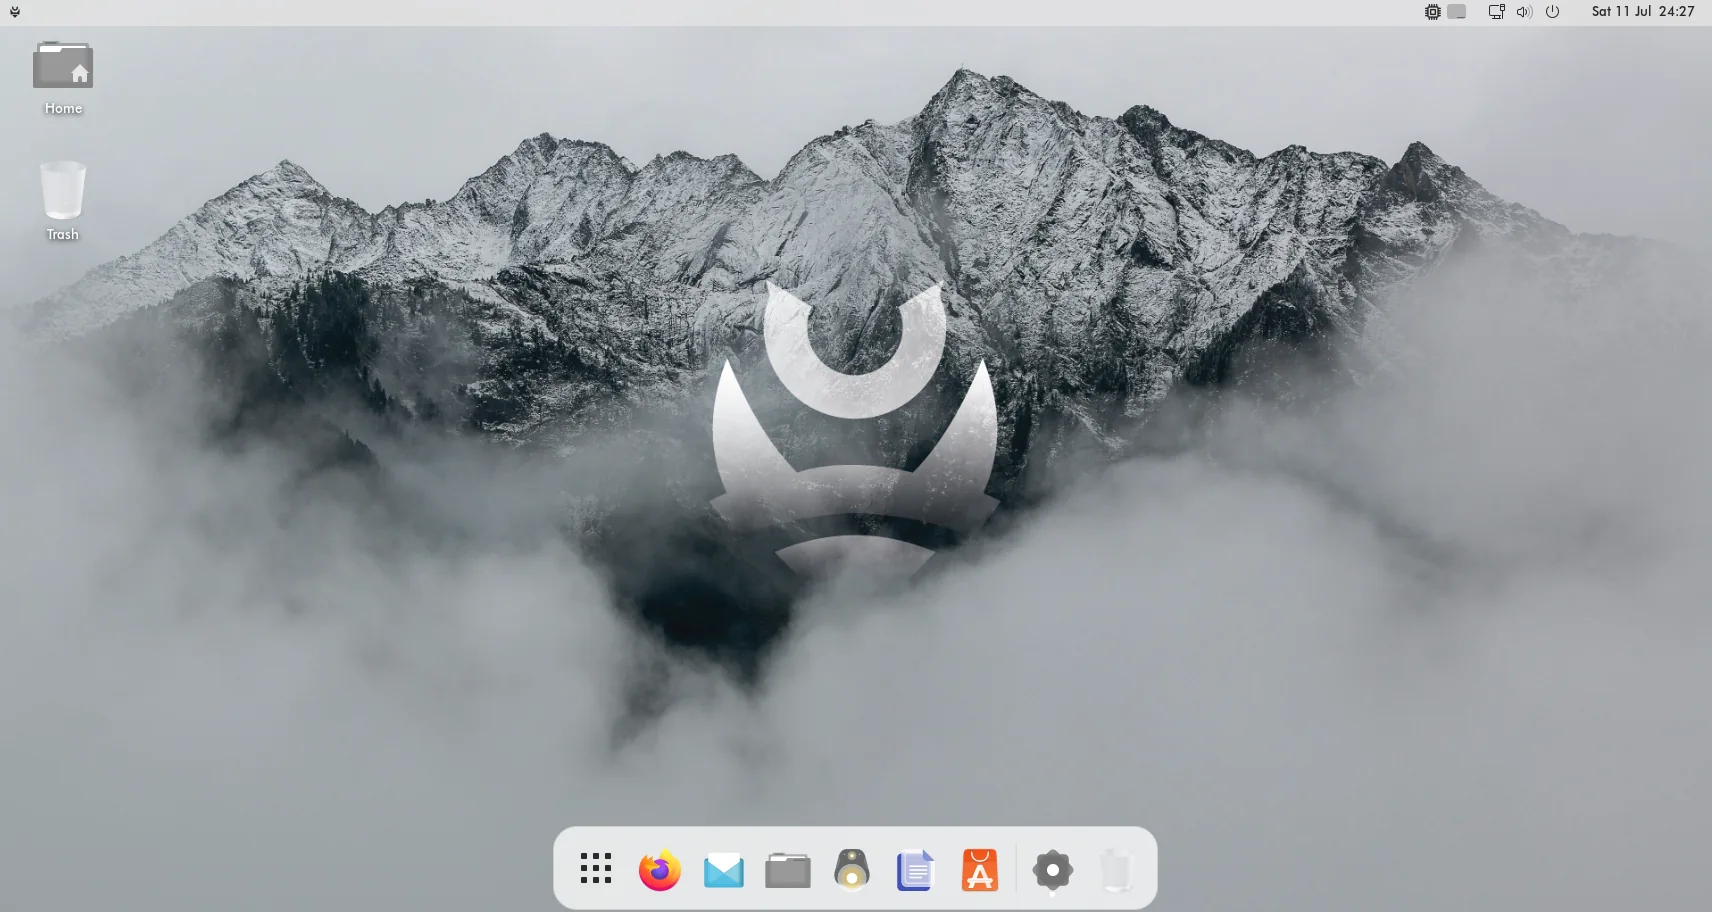The height and width of the screenshot is (912, 1712).
Task: Click the CPU monitor icon in top panel
Action: (x=1433, y=12)
